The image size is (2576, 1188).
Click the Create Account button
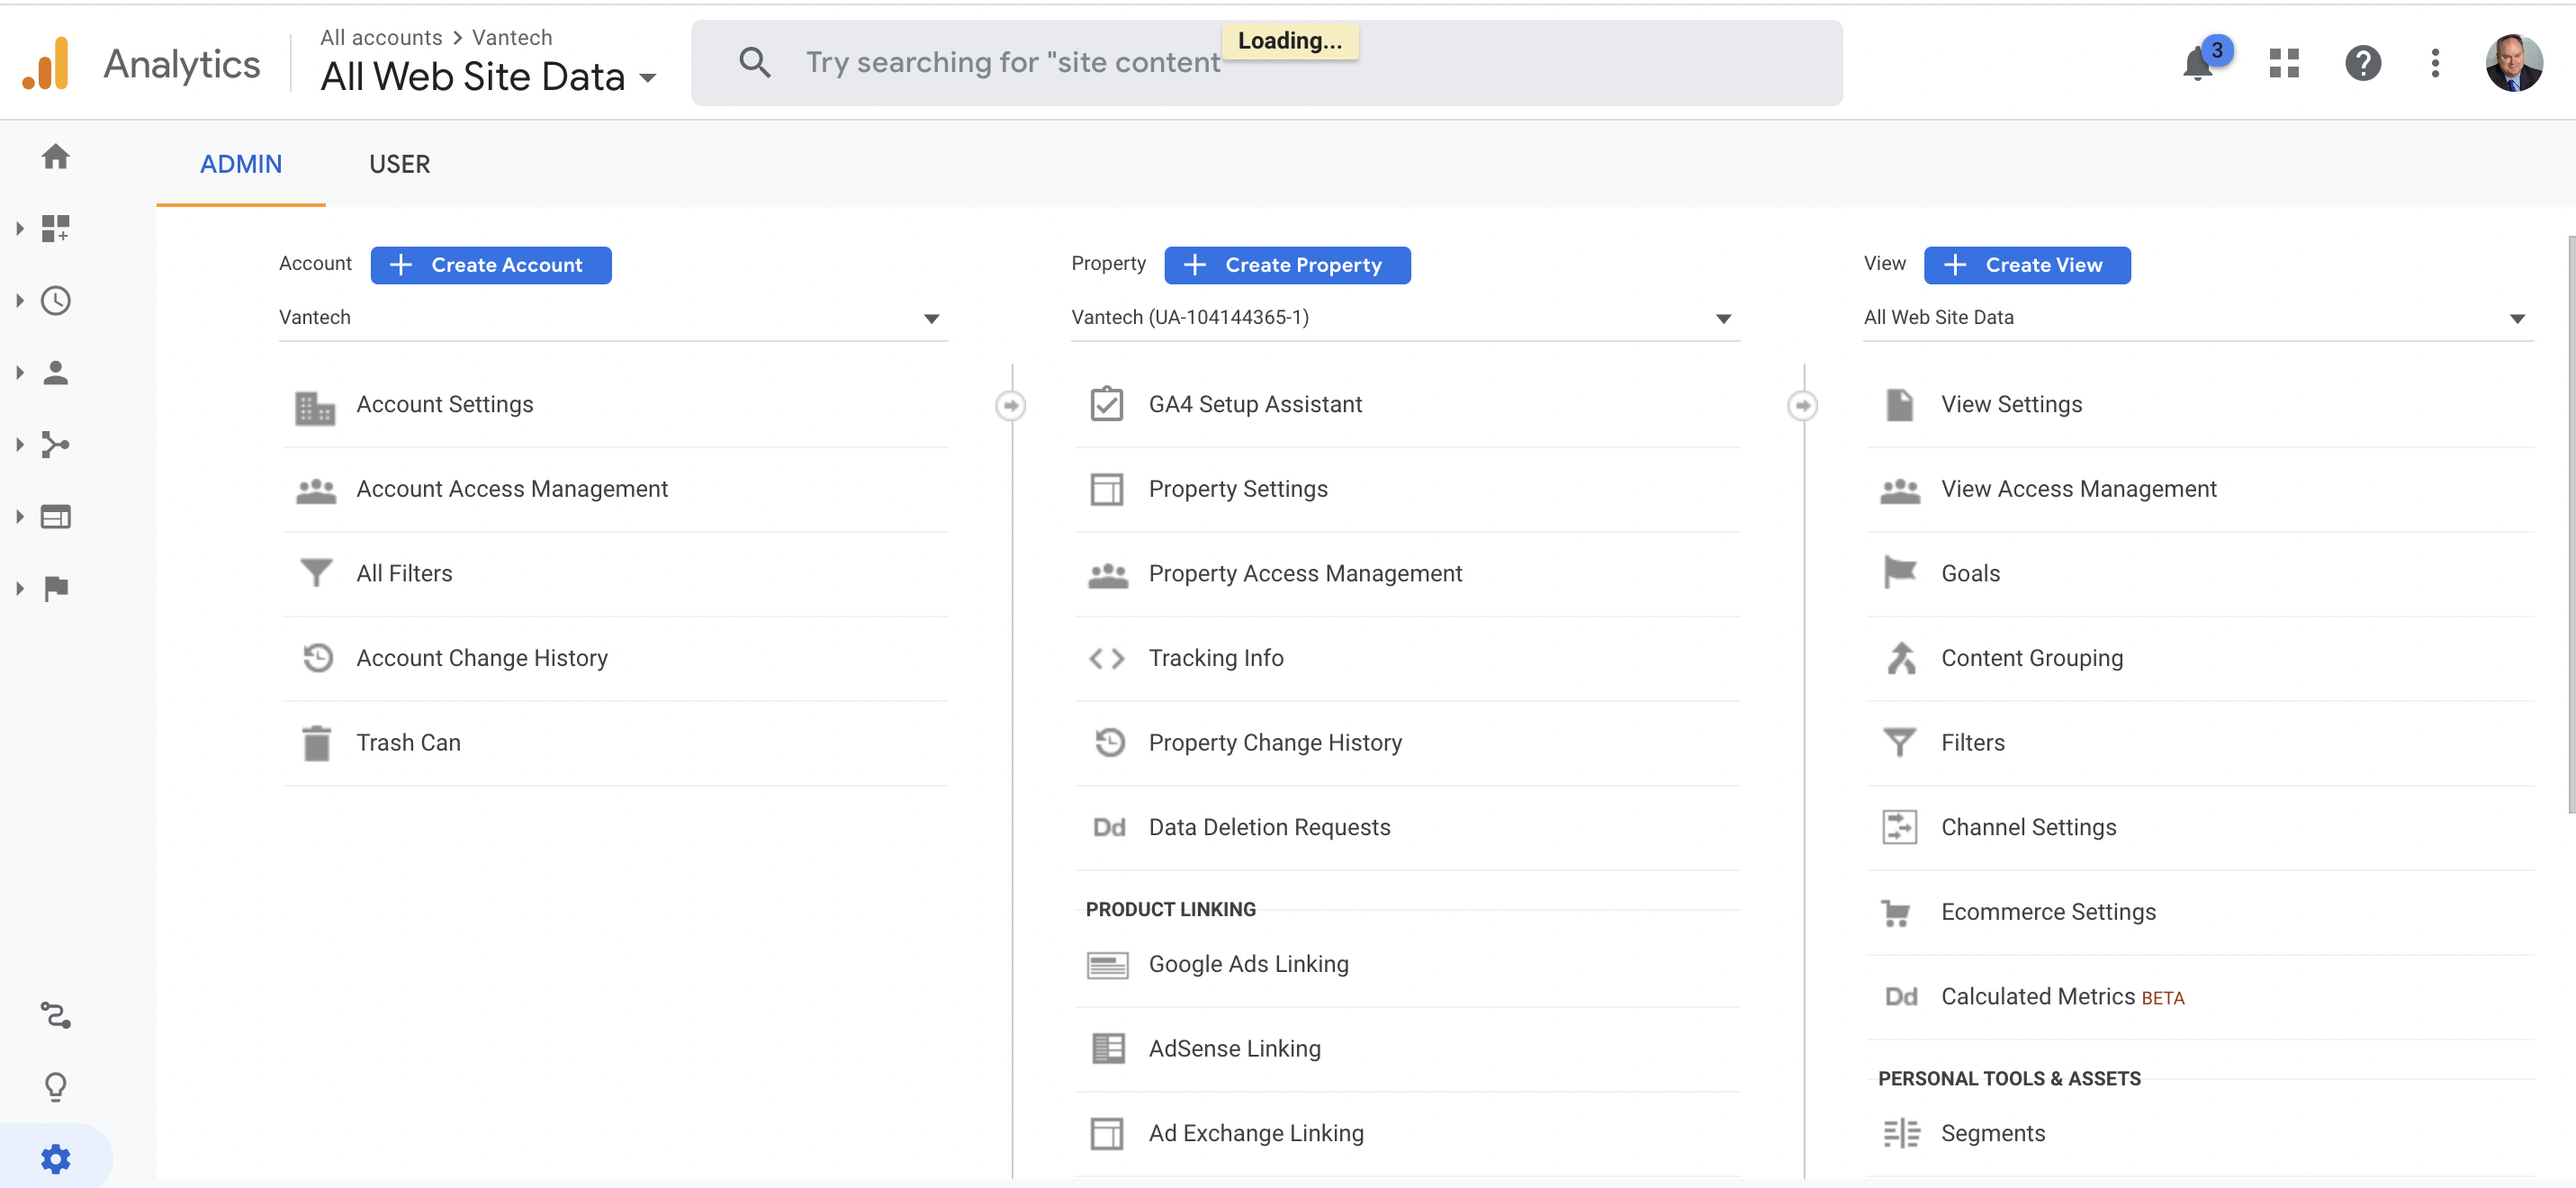coord(491,265)
